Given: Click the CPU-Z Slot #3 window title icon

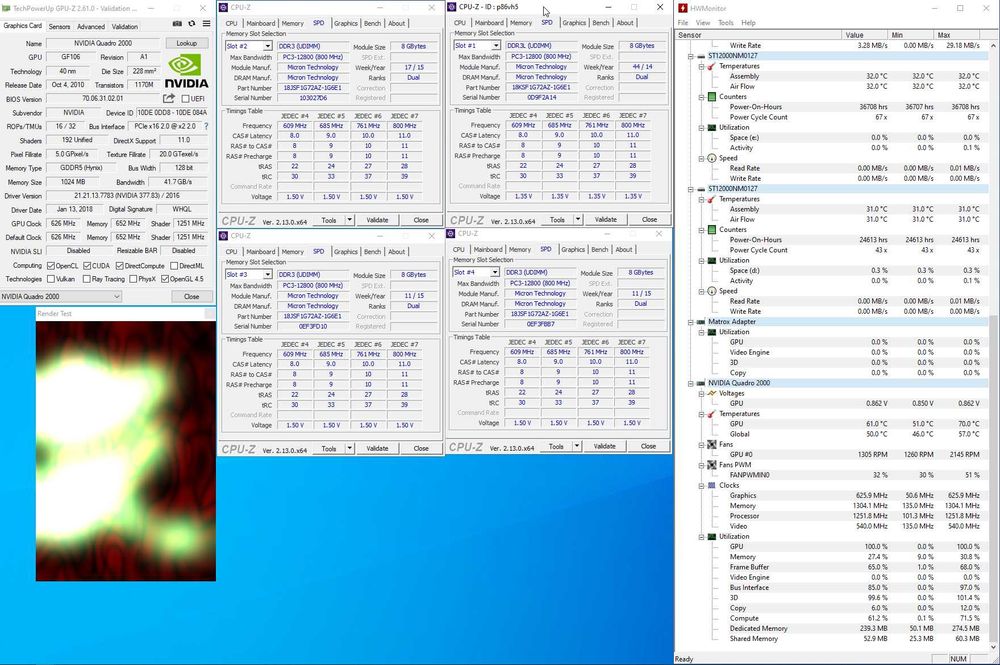Looking at the screenshot, I should pos(224,236).
